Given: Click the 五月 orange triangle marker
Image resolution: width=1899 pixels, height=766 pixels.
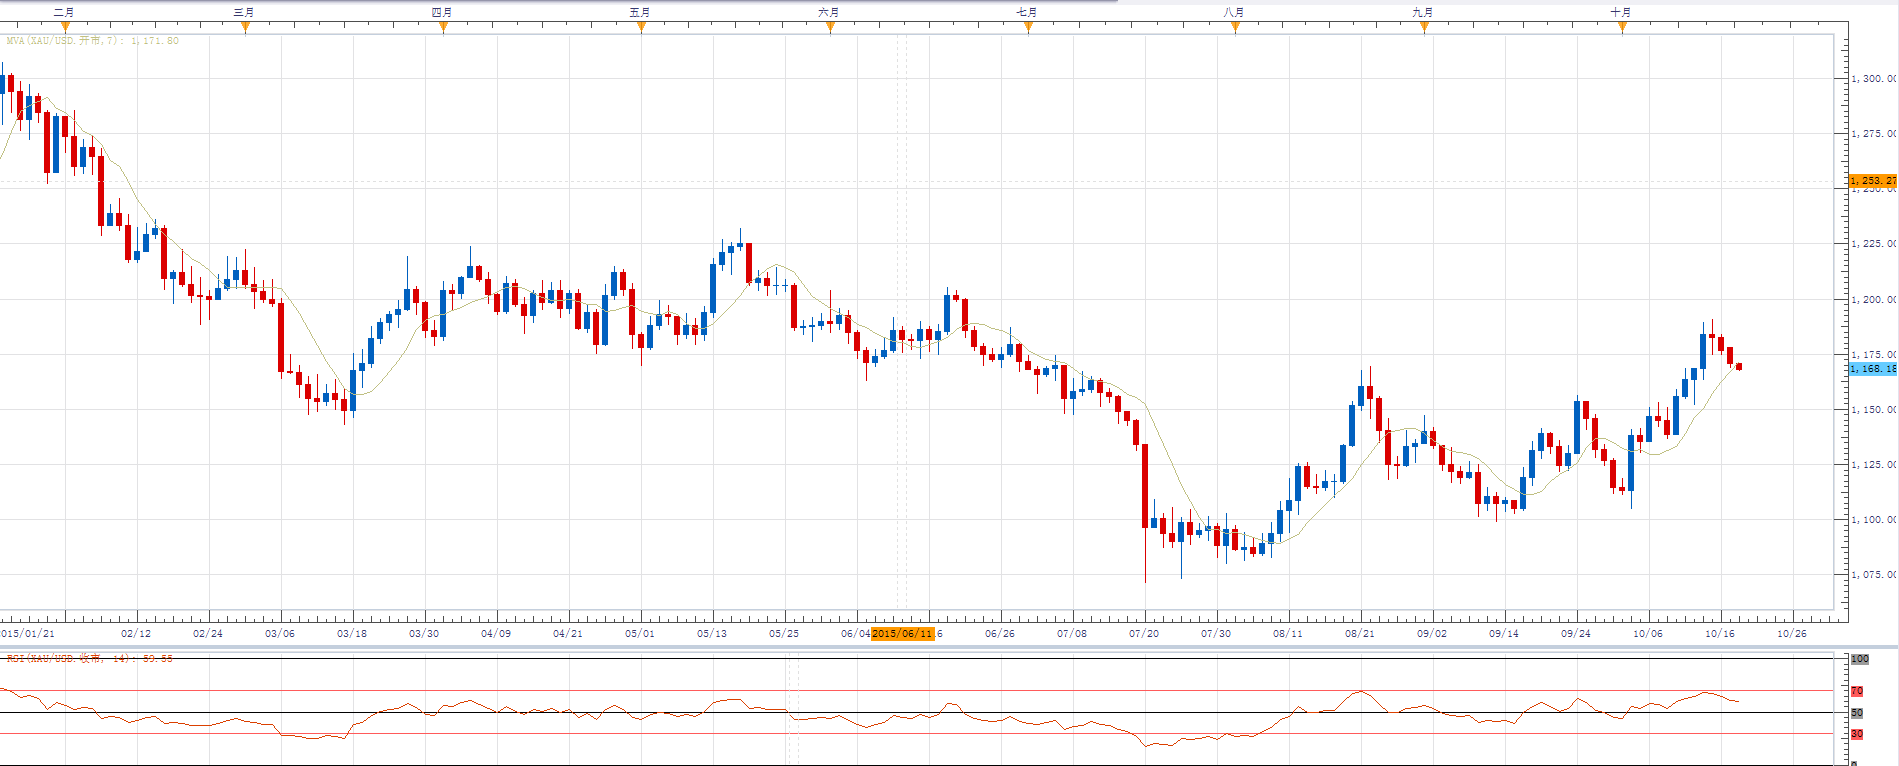Looking at the screenshot, I should [x=641, y=26].
